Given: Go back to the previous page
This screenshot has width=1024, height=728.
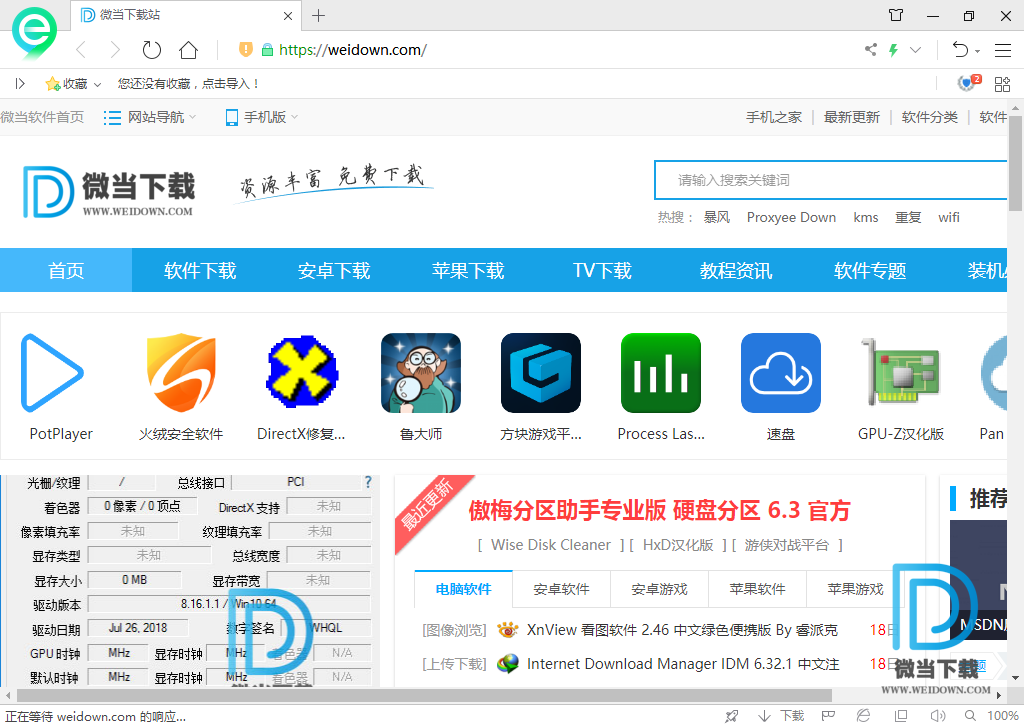Looking at the screenshot, I should point(82,50).
